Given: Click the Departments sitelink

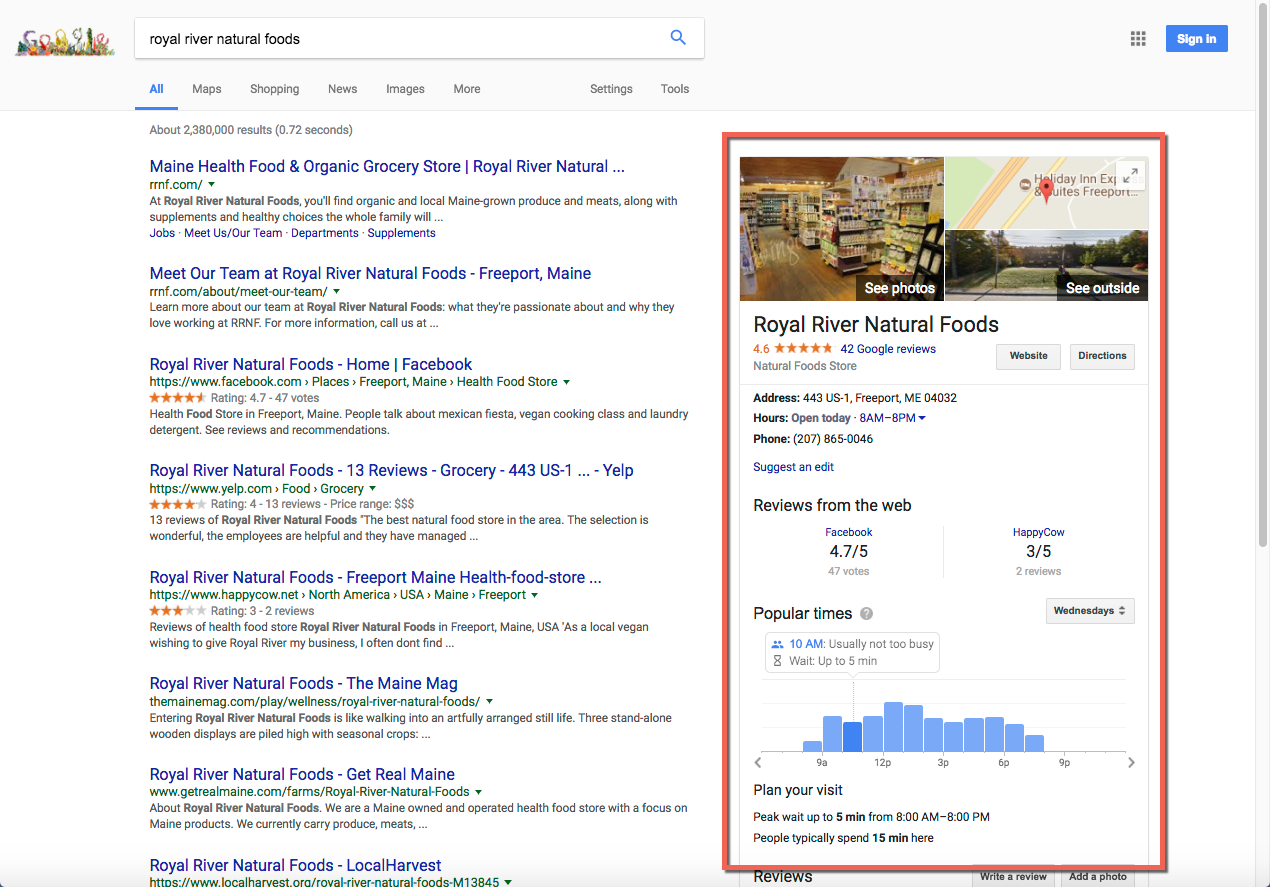Looking at the screenshot, I should point(325,233).
